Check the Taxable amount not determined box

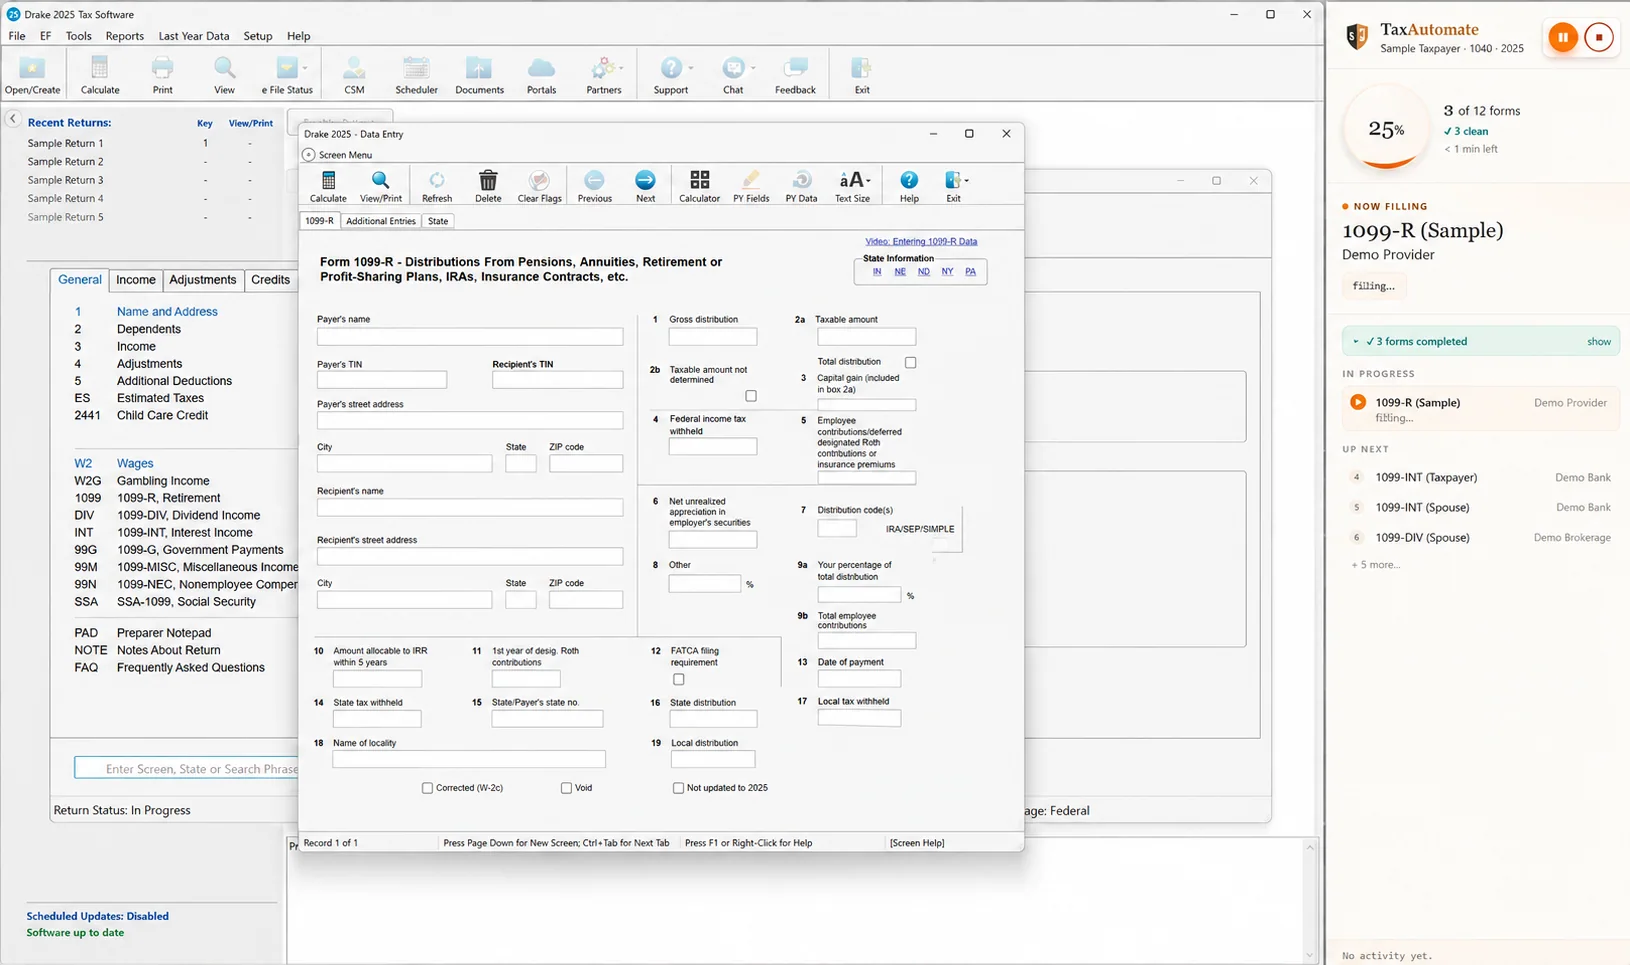pos(751,396)
